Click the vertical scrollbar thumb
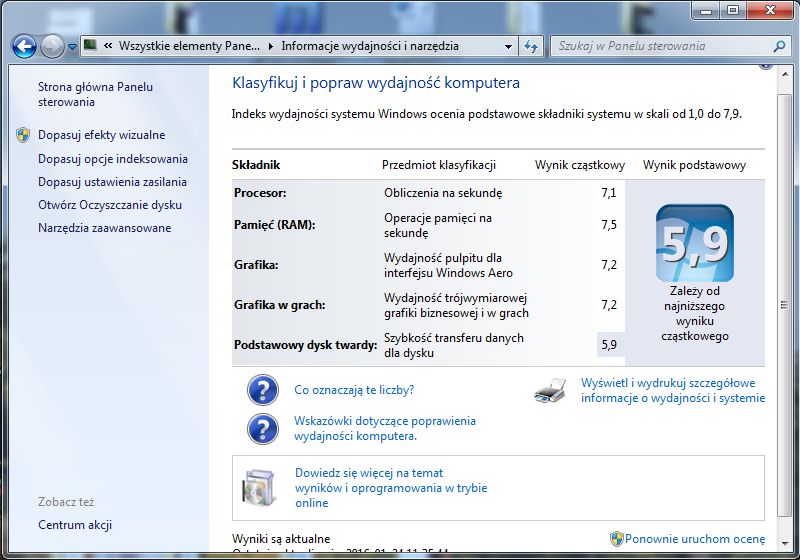The image size is (800, 560). tap(784, 305)
